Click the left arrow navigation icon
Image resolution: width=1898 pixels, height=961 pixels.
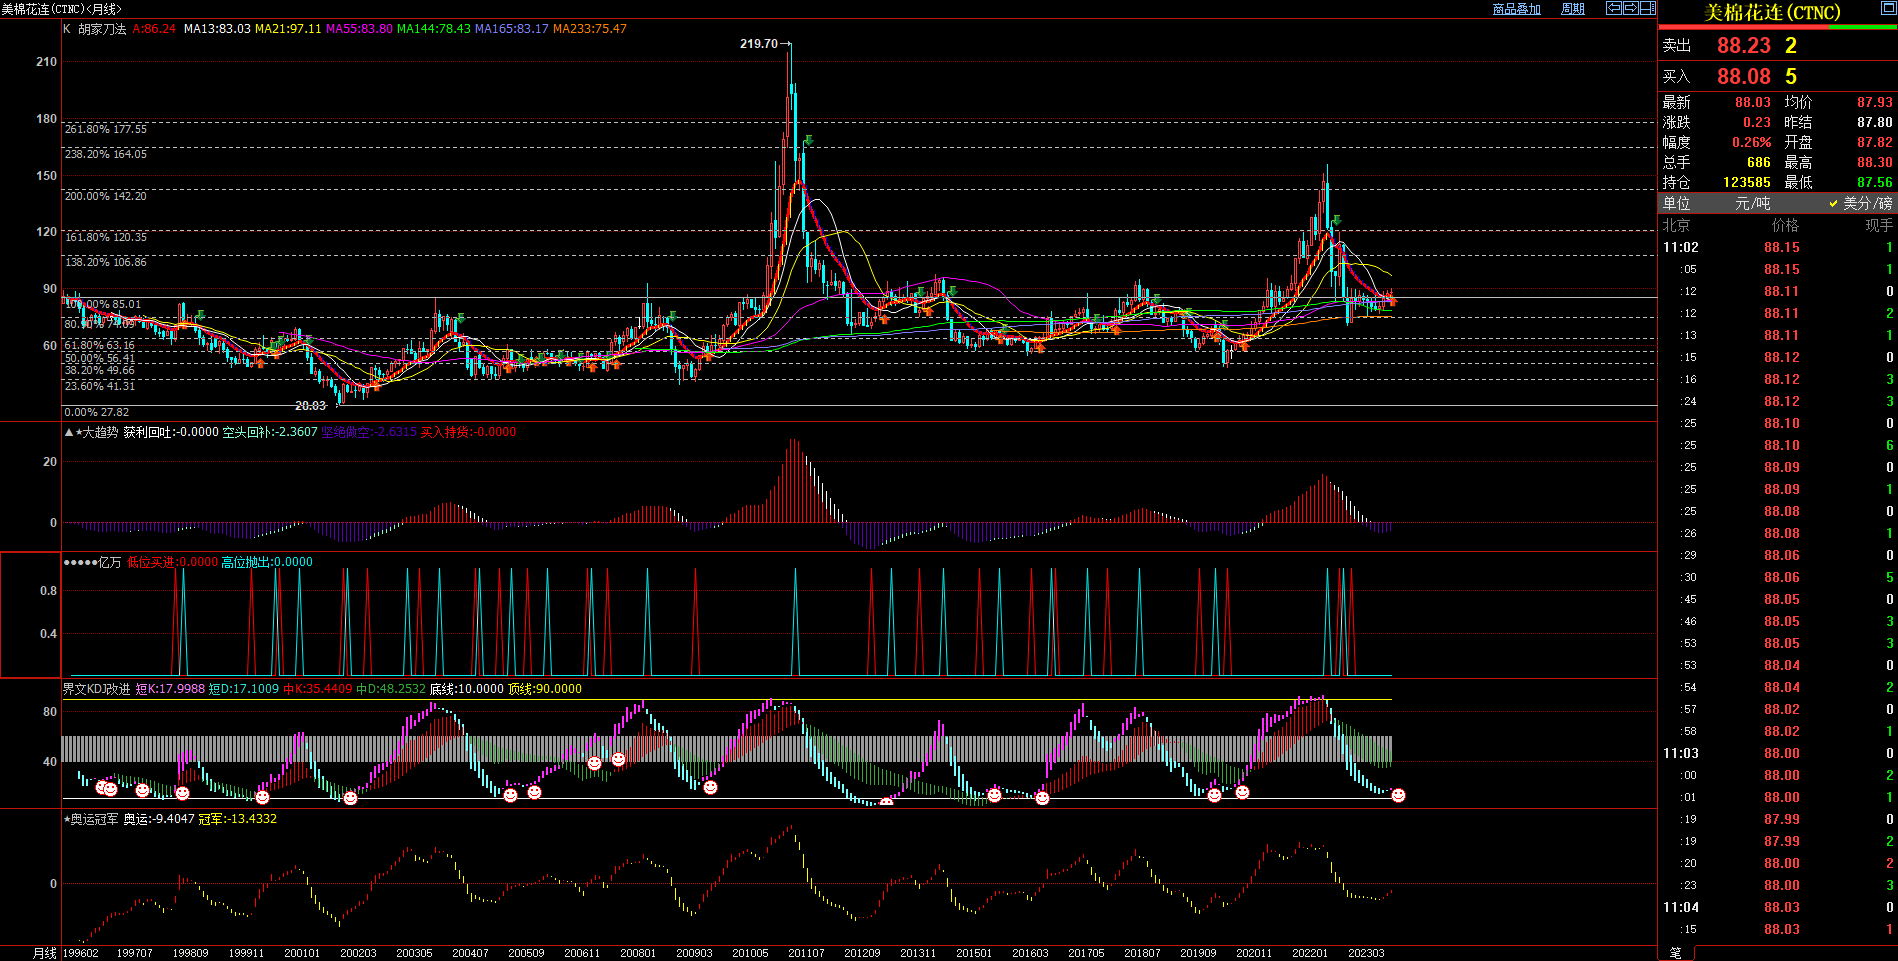click(1613, 8)
